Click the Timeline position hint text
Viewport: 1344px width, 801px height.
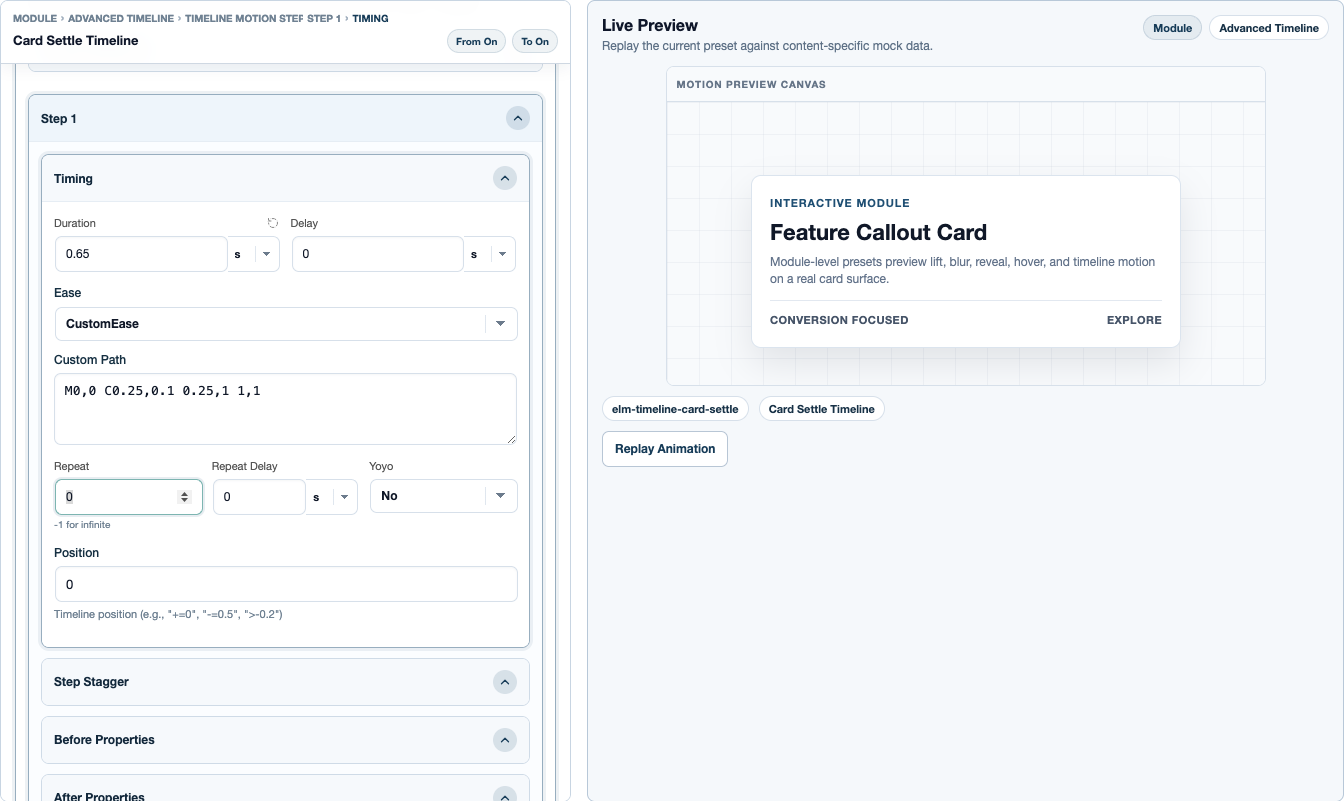point(168,614)
